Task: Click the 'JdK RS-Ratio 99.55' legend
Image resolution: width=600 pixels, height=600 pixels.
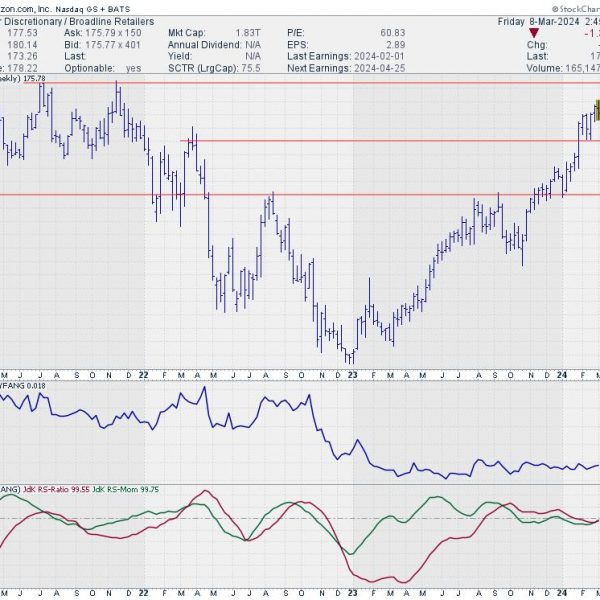Action: pos(56,489)
